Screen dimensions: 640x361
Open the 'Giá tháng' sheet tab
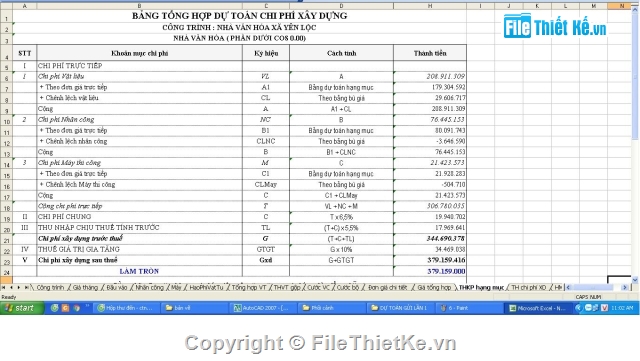85,287
